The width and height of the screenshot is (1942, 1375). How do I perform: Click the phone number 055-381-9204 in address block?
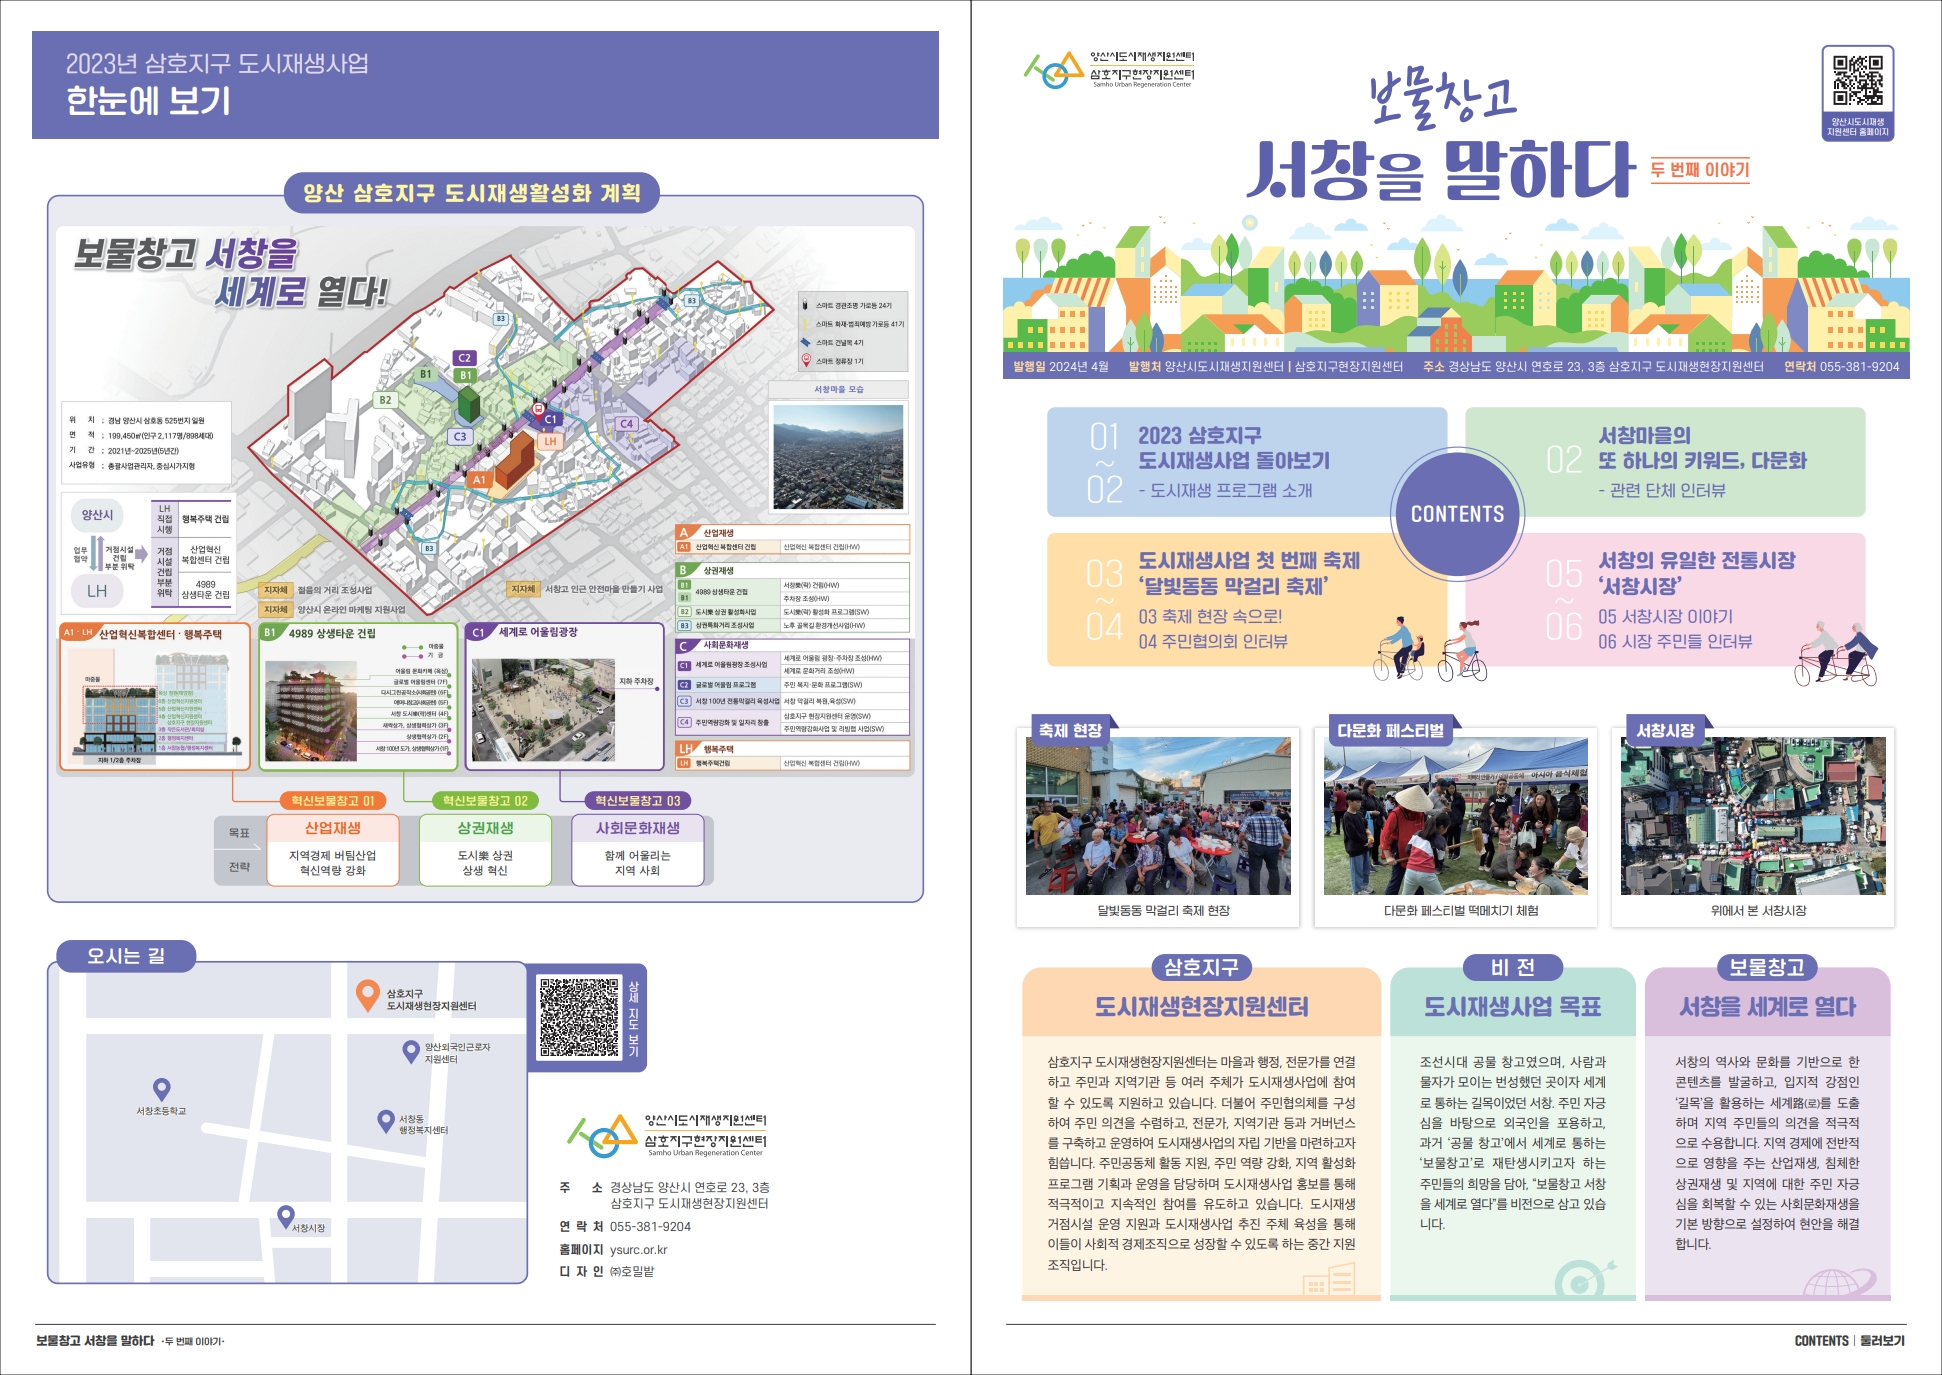[x=650, y=1227]
